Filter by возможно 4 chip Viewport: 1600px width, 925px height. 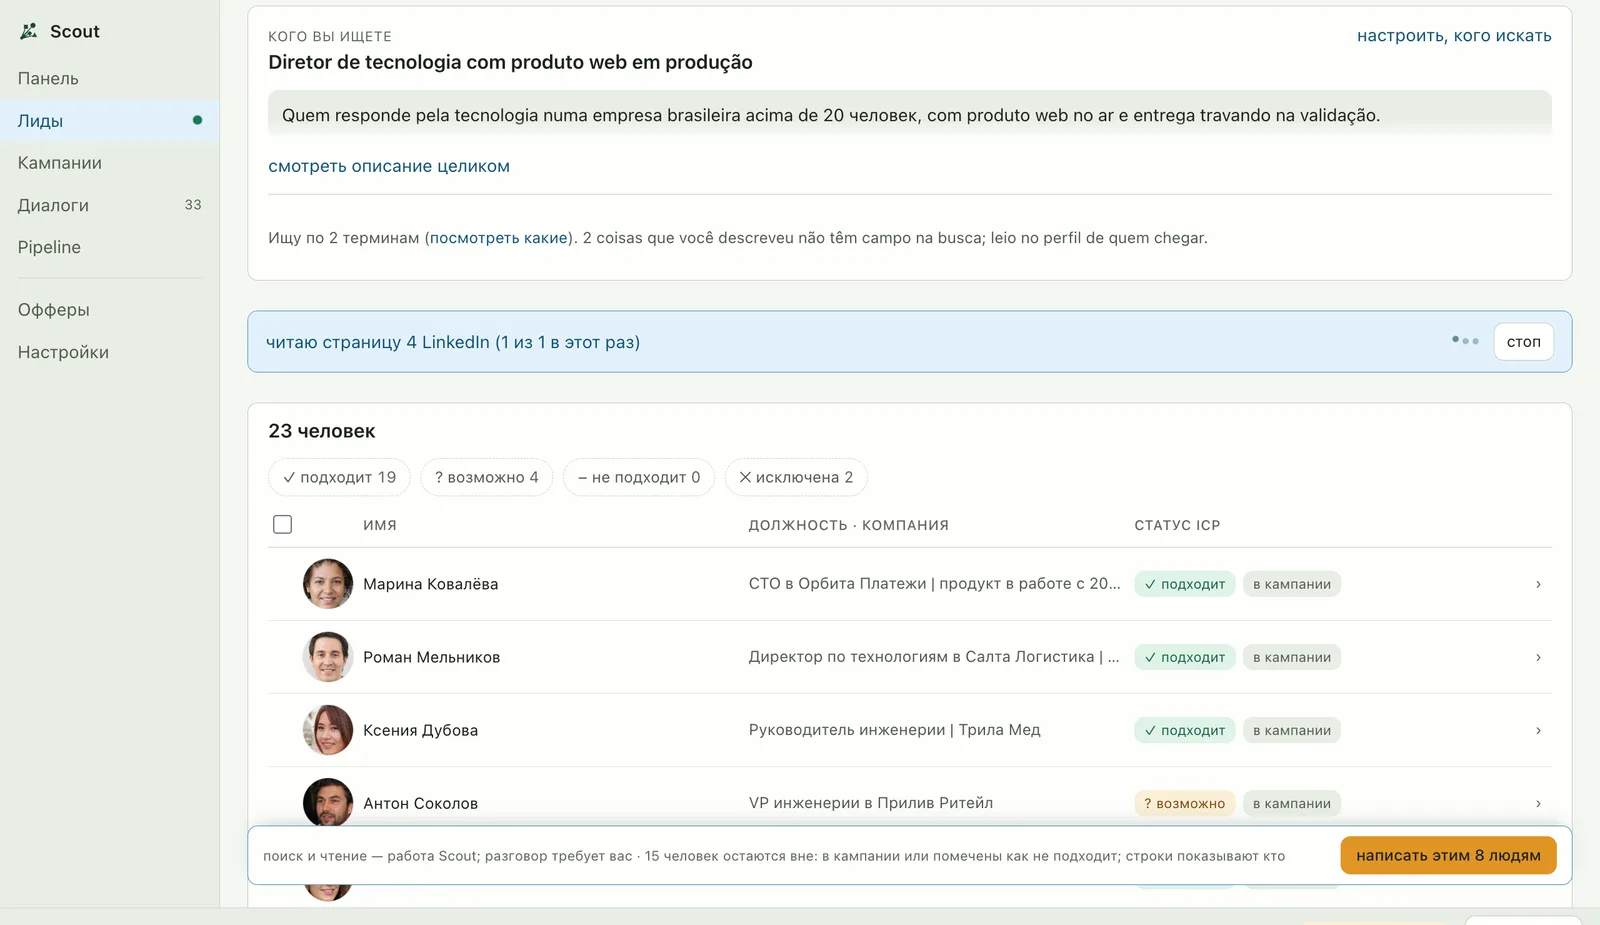coord(486,477)
